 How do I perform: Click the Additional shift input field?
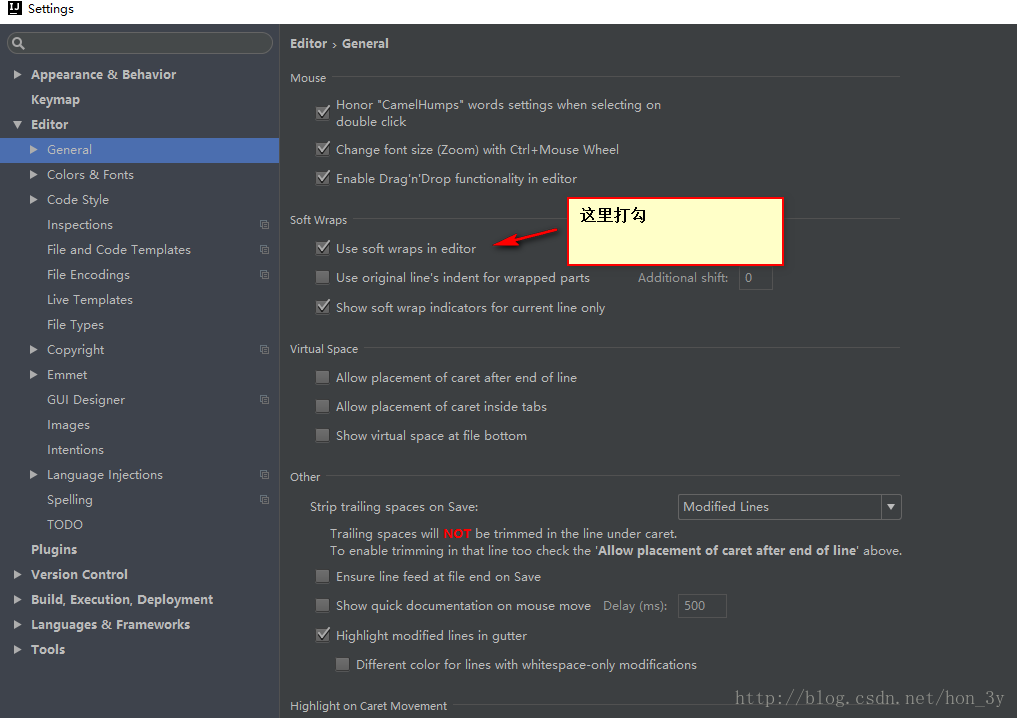(756, 278)
